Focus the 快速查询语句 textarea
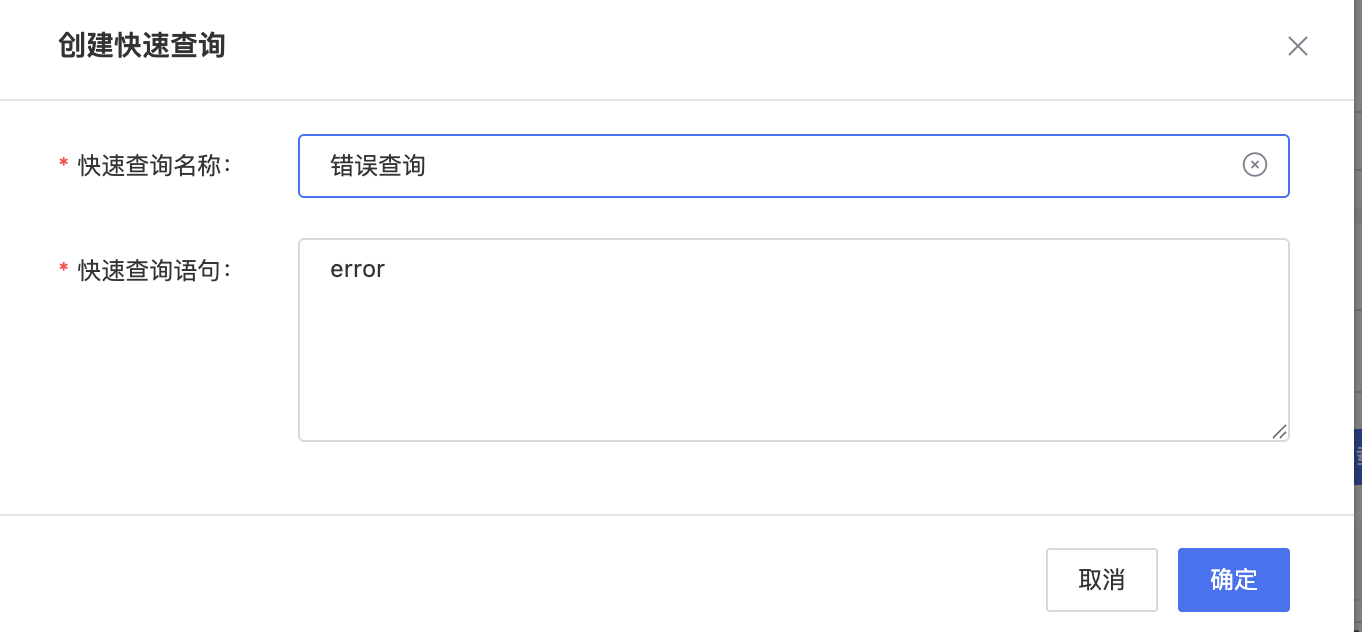The width and height of the screenshot is (1362, 632). [x=793, y=340]
